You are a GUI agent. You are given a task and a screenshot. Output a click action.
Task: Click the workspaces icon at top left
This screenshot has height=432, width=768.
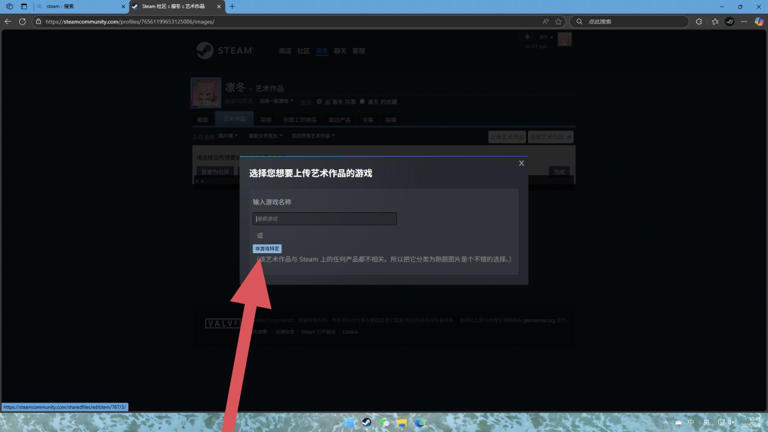coord(9,6)
